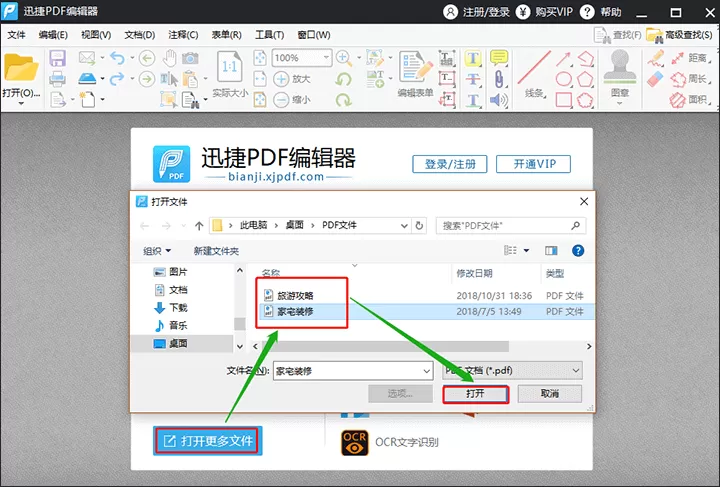Viewport: 720px width, 487px height.
Task: Click the search PDF文件 input field
Action: point(511,225)
